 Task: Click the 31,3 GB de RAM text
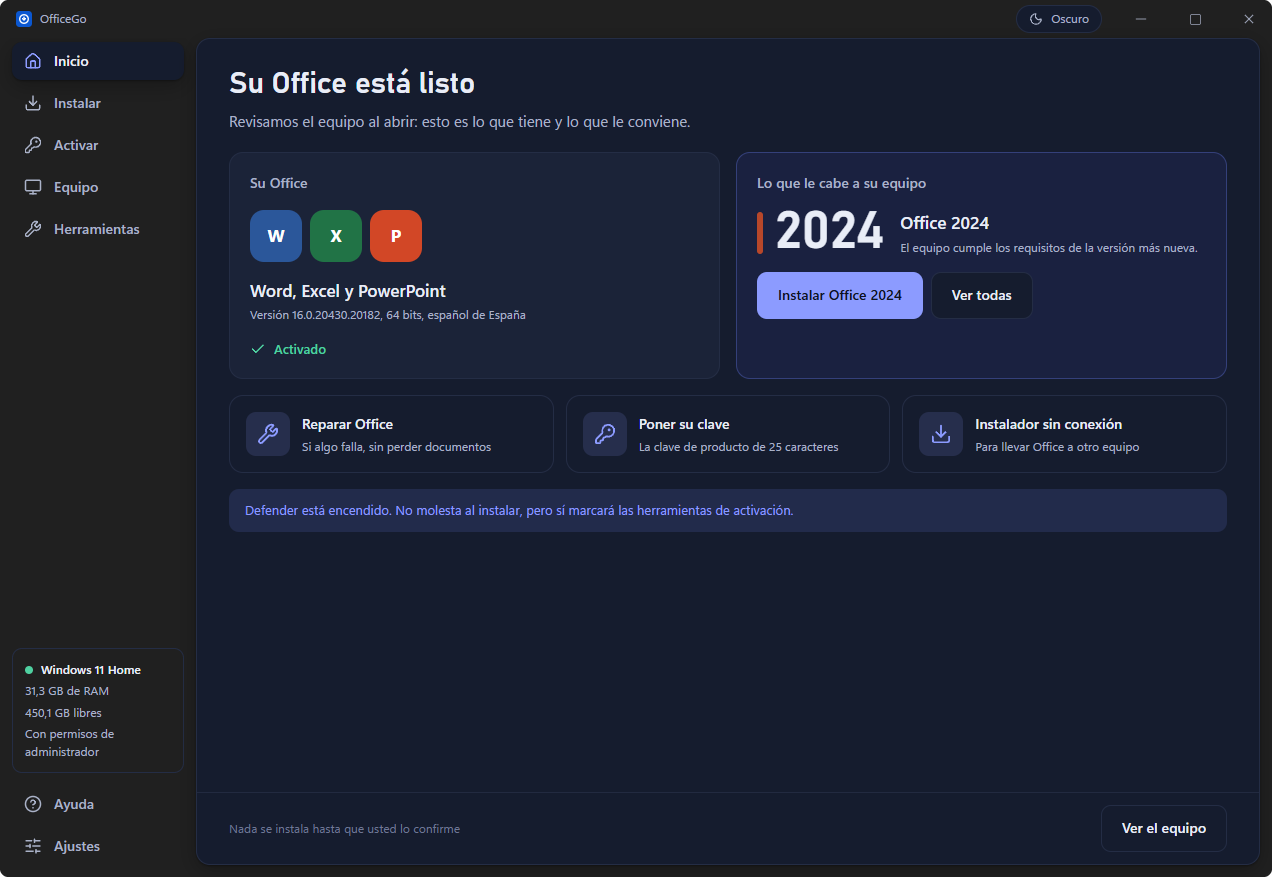(67, 691)
